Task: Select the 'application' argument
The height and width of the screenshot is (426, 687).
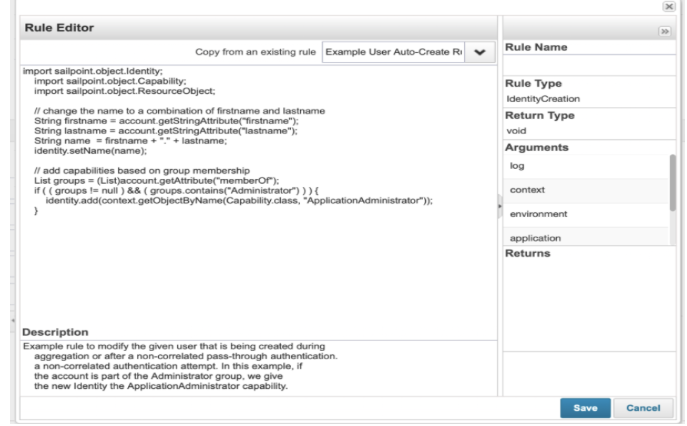Action: (x=586, y=237)
